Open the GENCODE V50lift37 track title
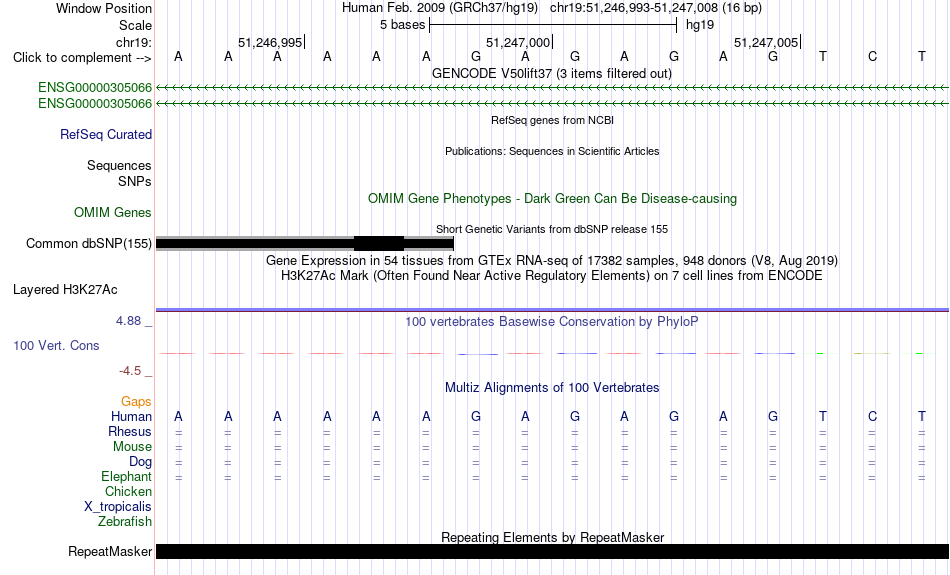The width and height of the screenshot is (950, 575). (551, 73)
